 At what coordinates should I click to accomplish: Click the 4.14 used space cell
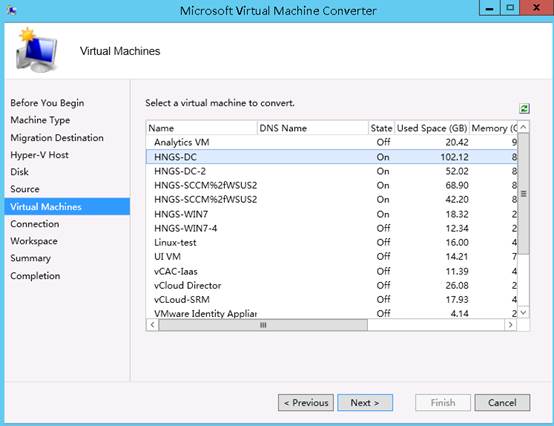point(460,313)
